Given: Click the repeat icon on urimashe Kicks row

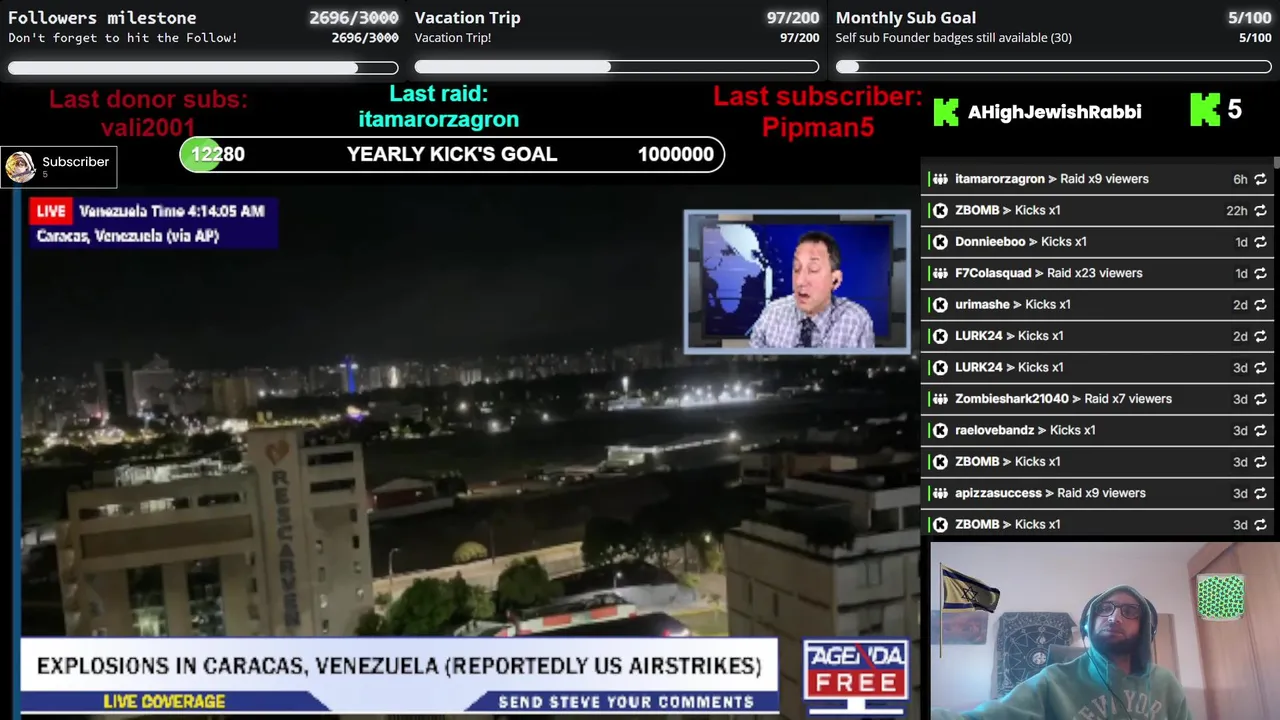Looking at the screenshot, I should 1260,304.
